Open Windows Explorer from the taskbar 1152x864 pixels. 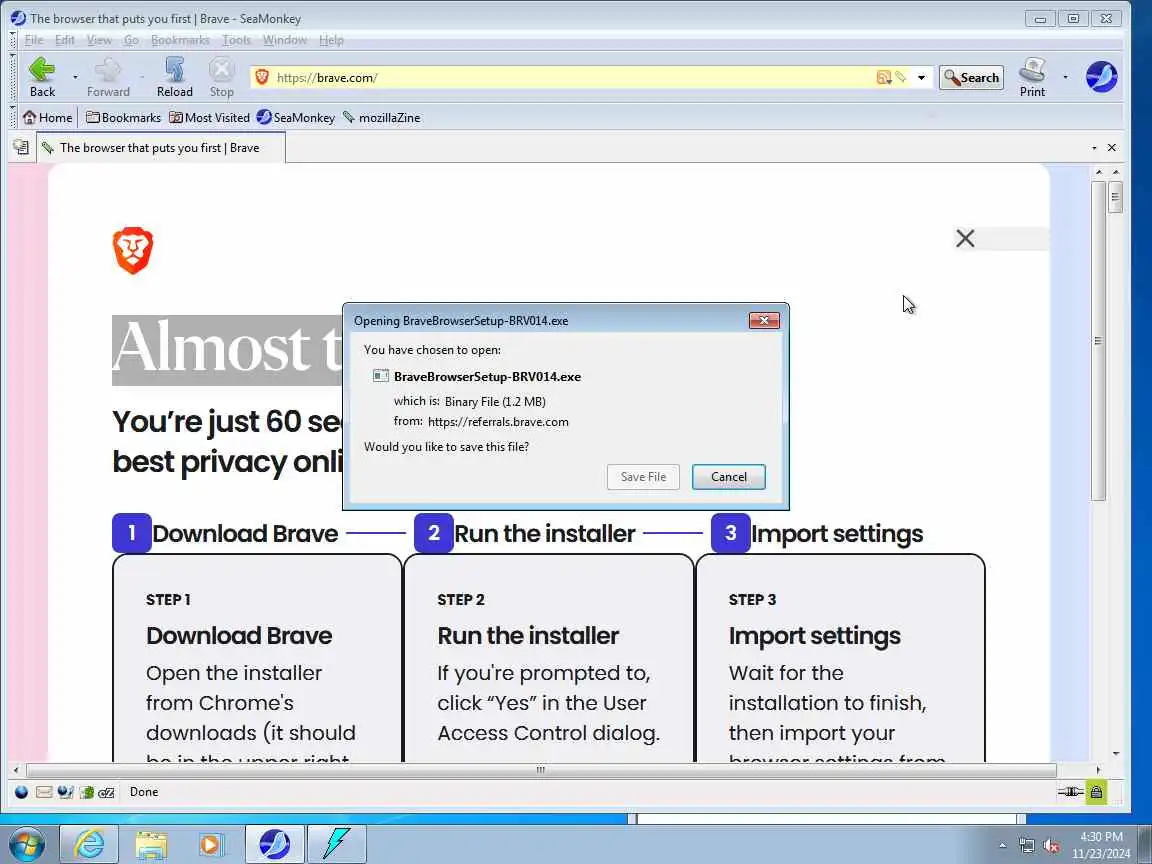pos(151,844)
